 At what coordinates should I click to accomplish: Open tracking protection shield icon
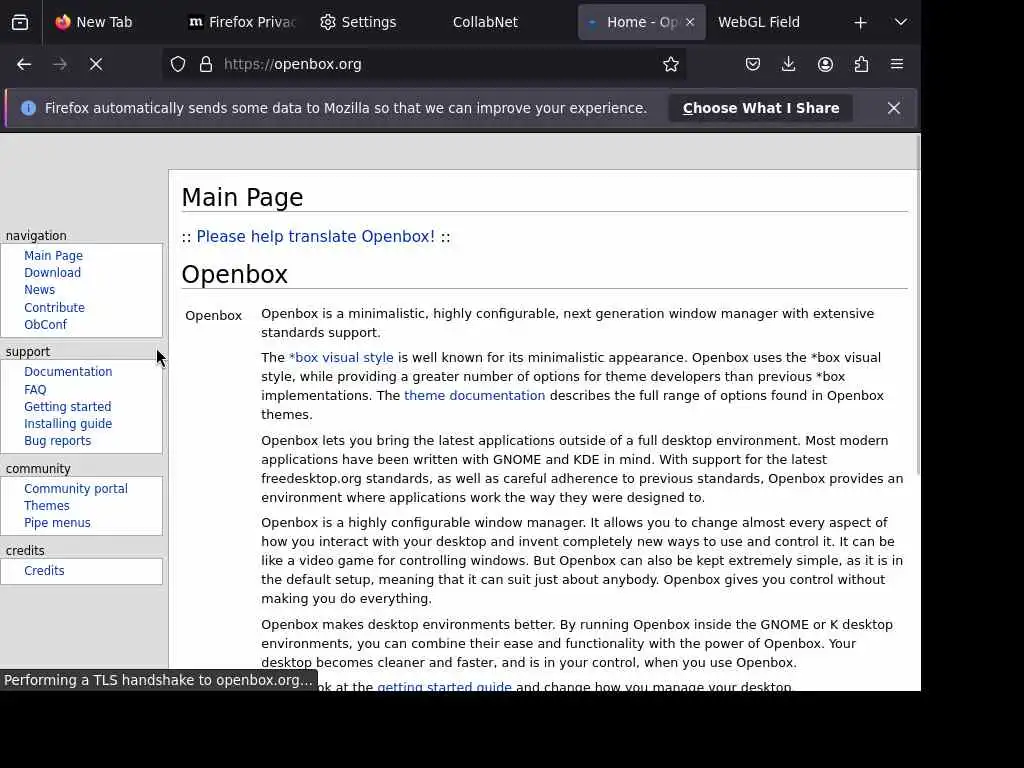178,64
